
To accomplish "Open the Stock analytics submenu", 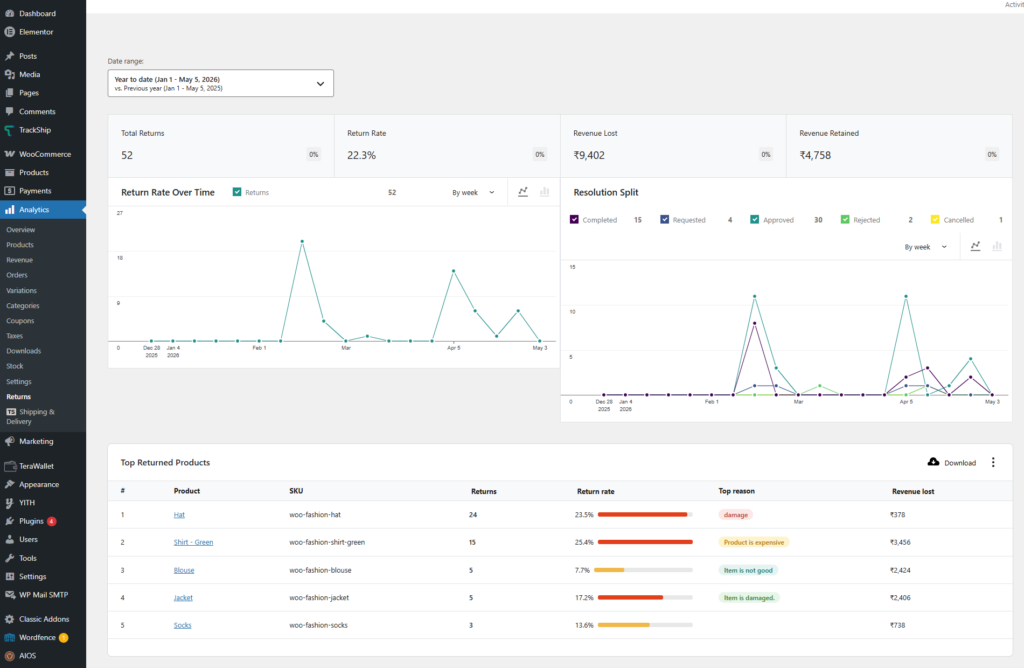I will pos(14,366).
